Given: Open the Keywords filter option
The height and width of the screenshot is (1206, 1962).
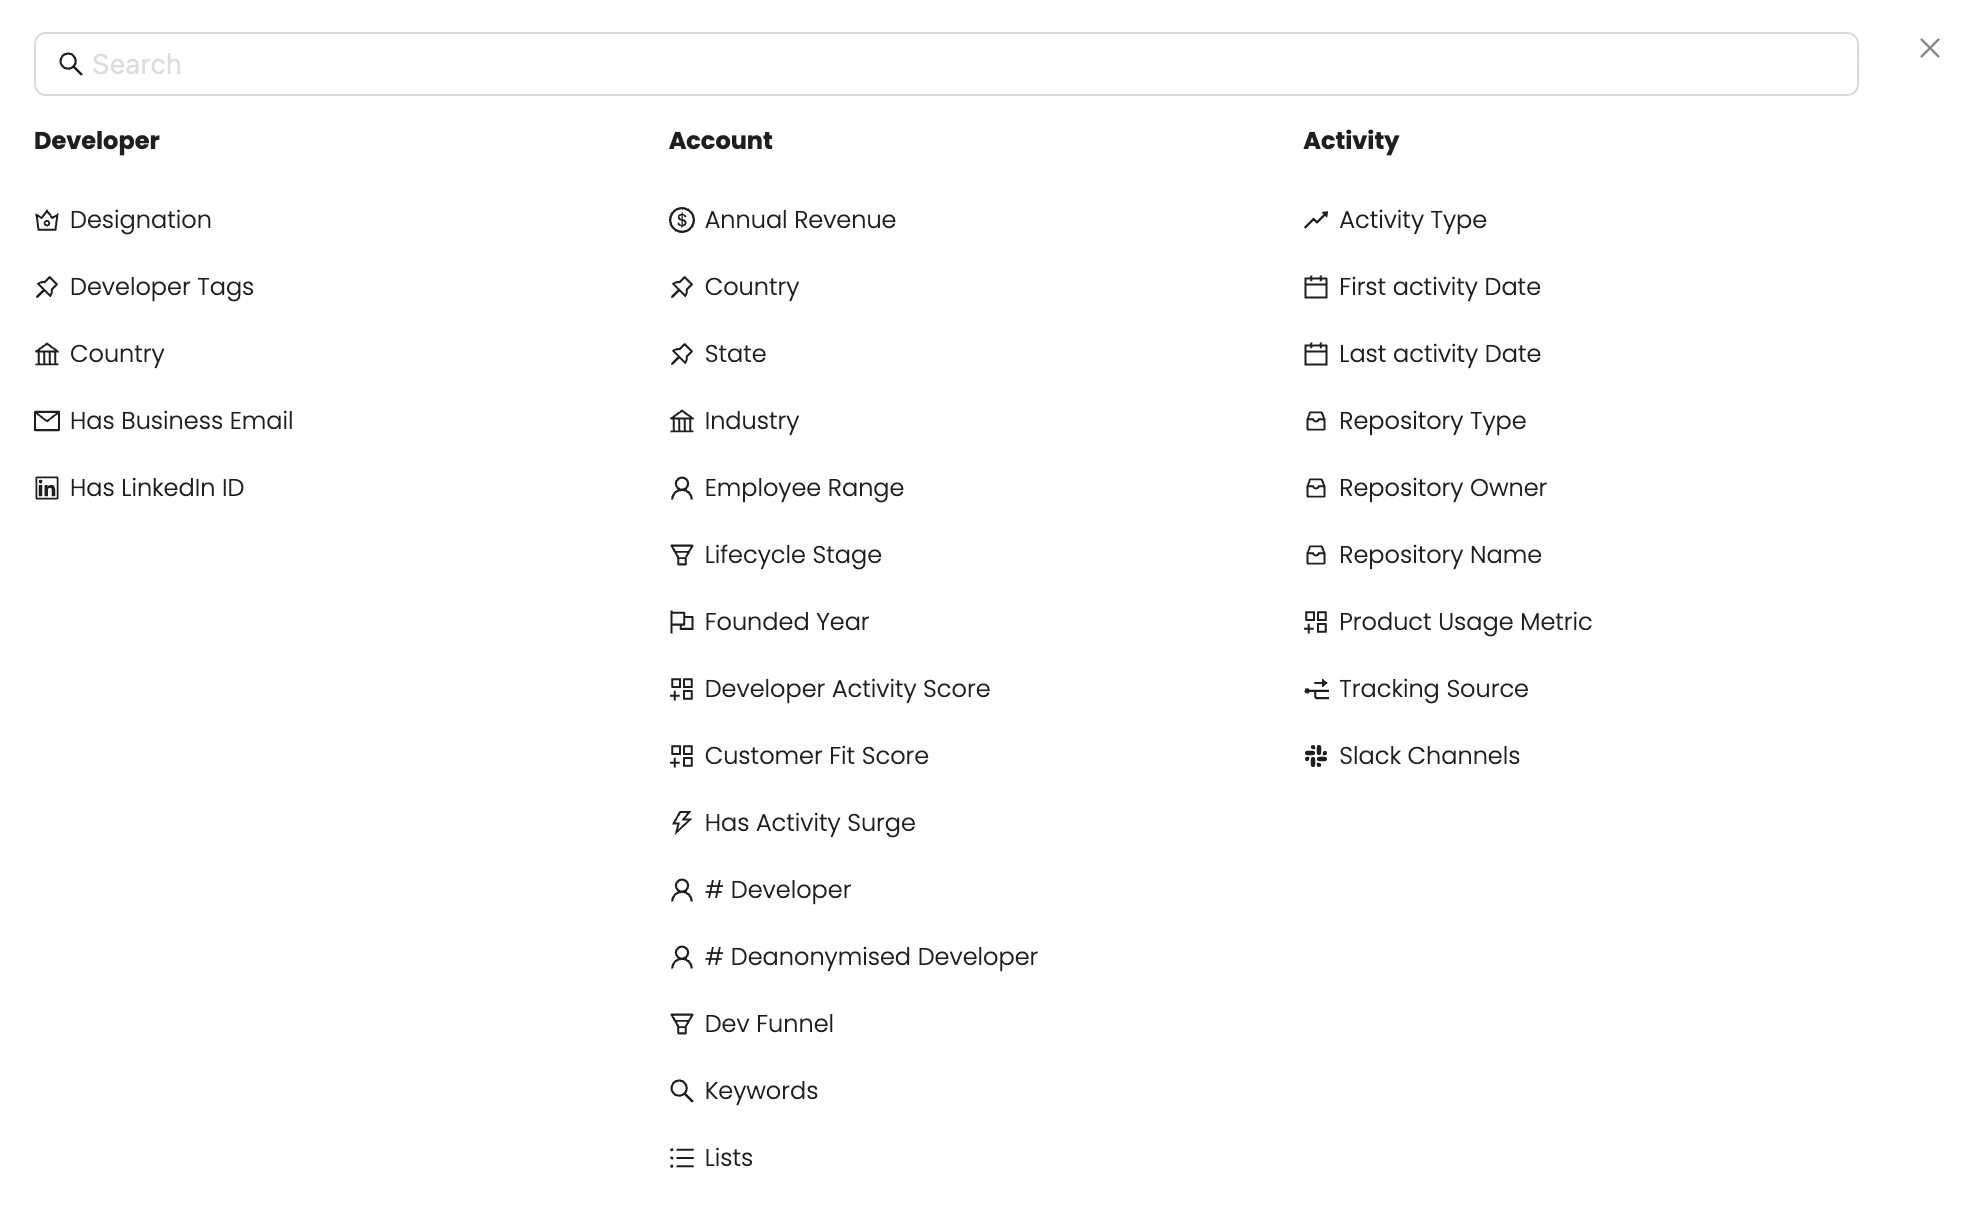Looking at the screenshot, I should click(760, 1091).
